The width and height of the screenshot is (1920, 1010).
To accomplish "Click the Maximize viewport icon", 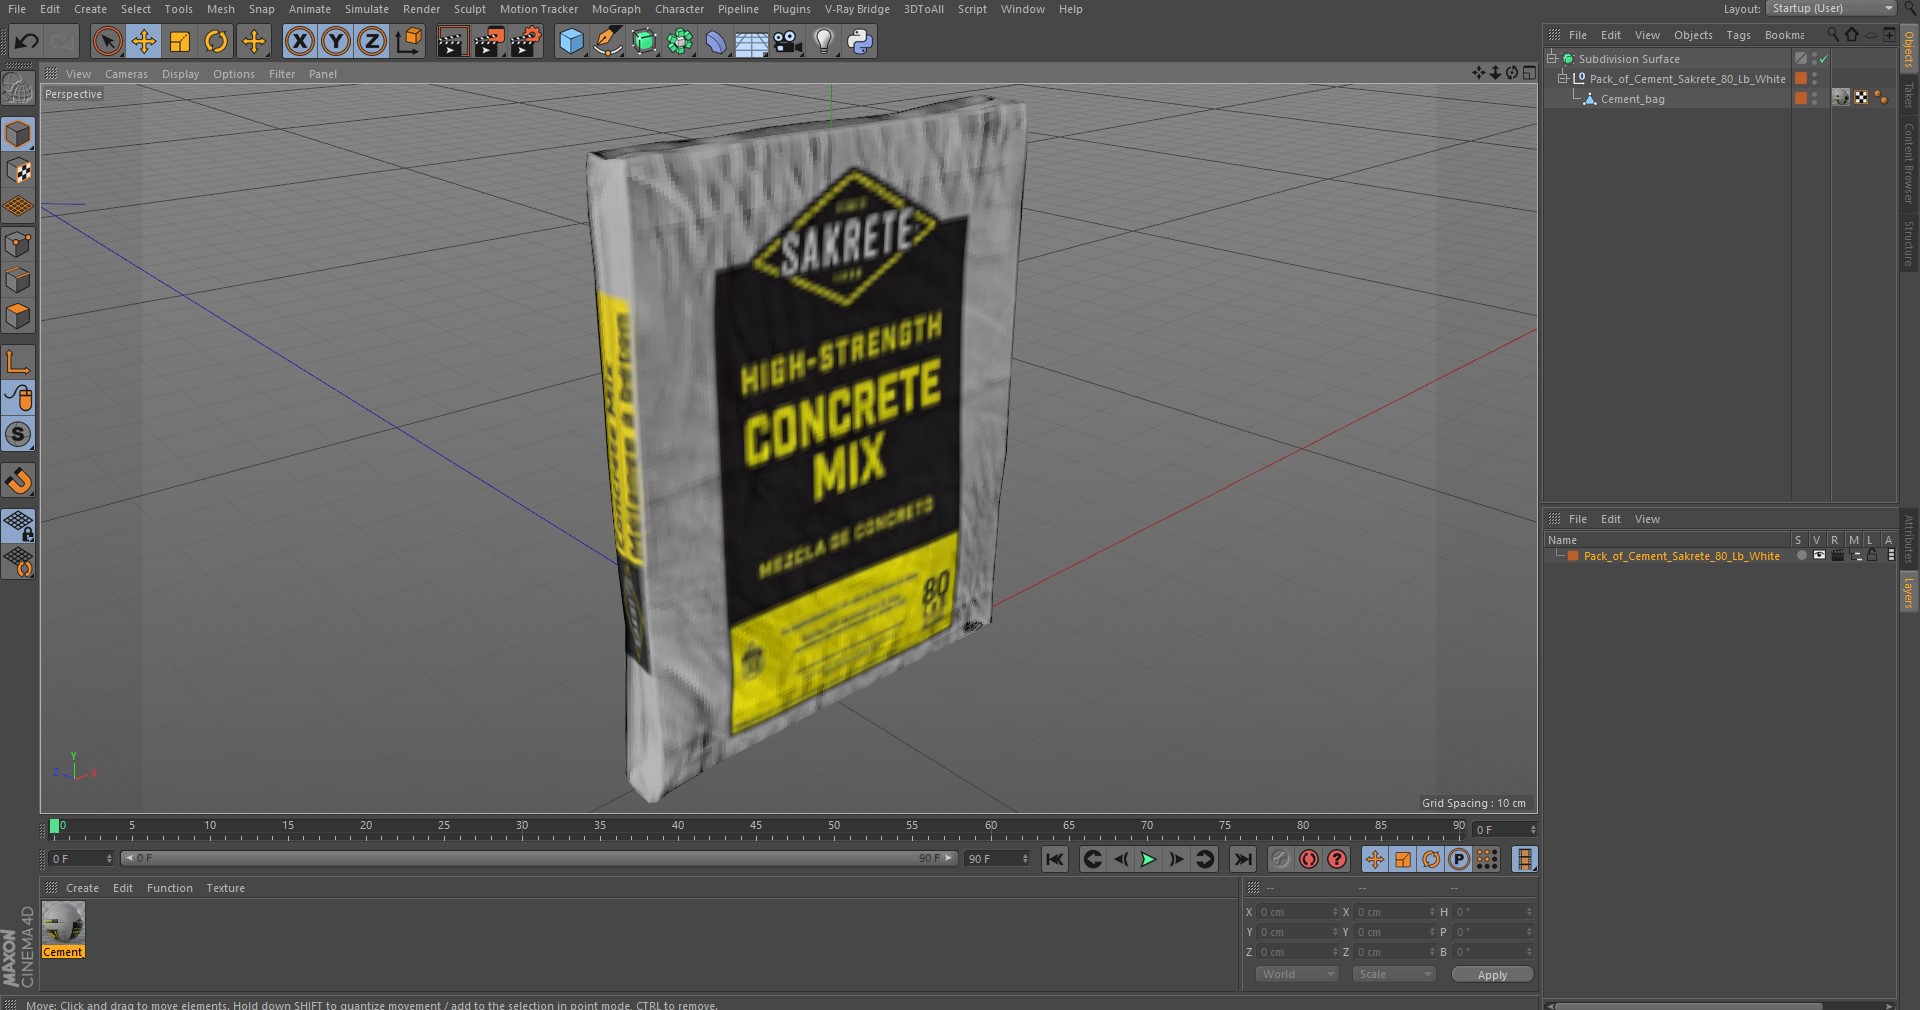I will 1529,73.
